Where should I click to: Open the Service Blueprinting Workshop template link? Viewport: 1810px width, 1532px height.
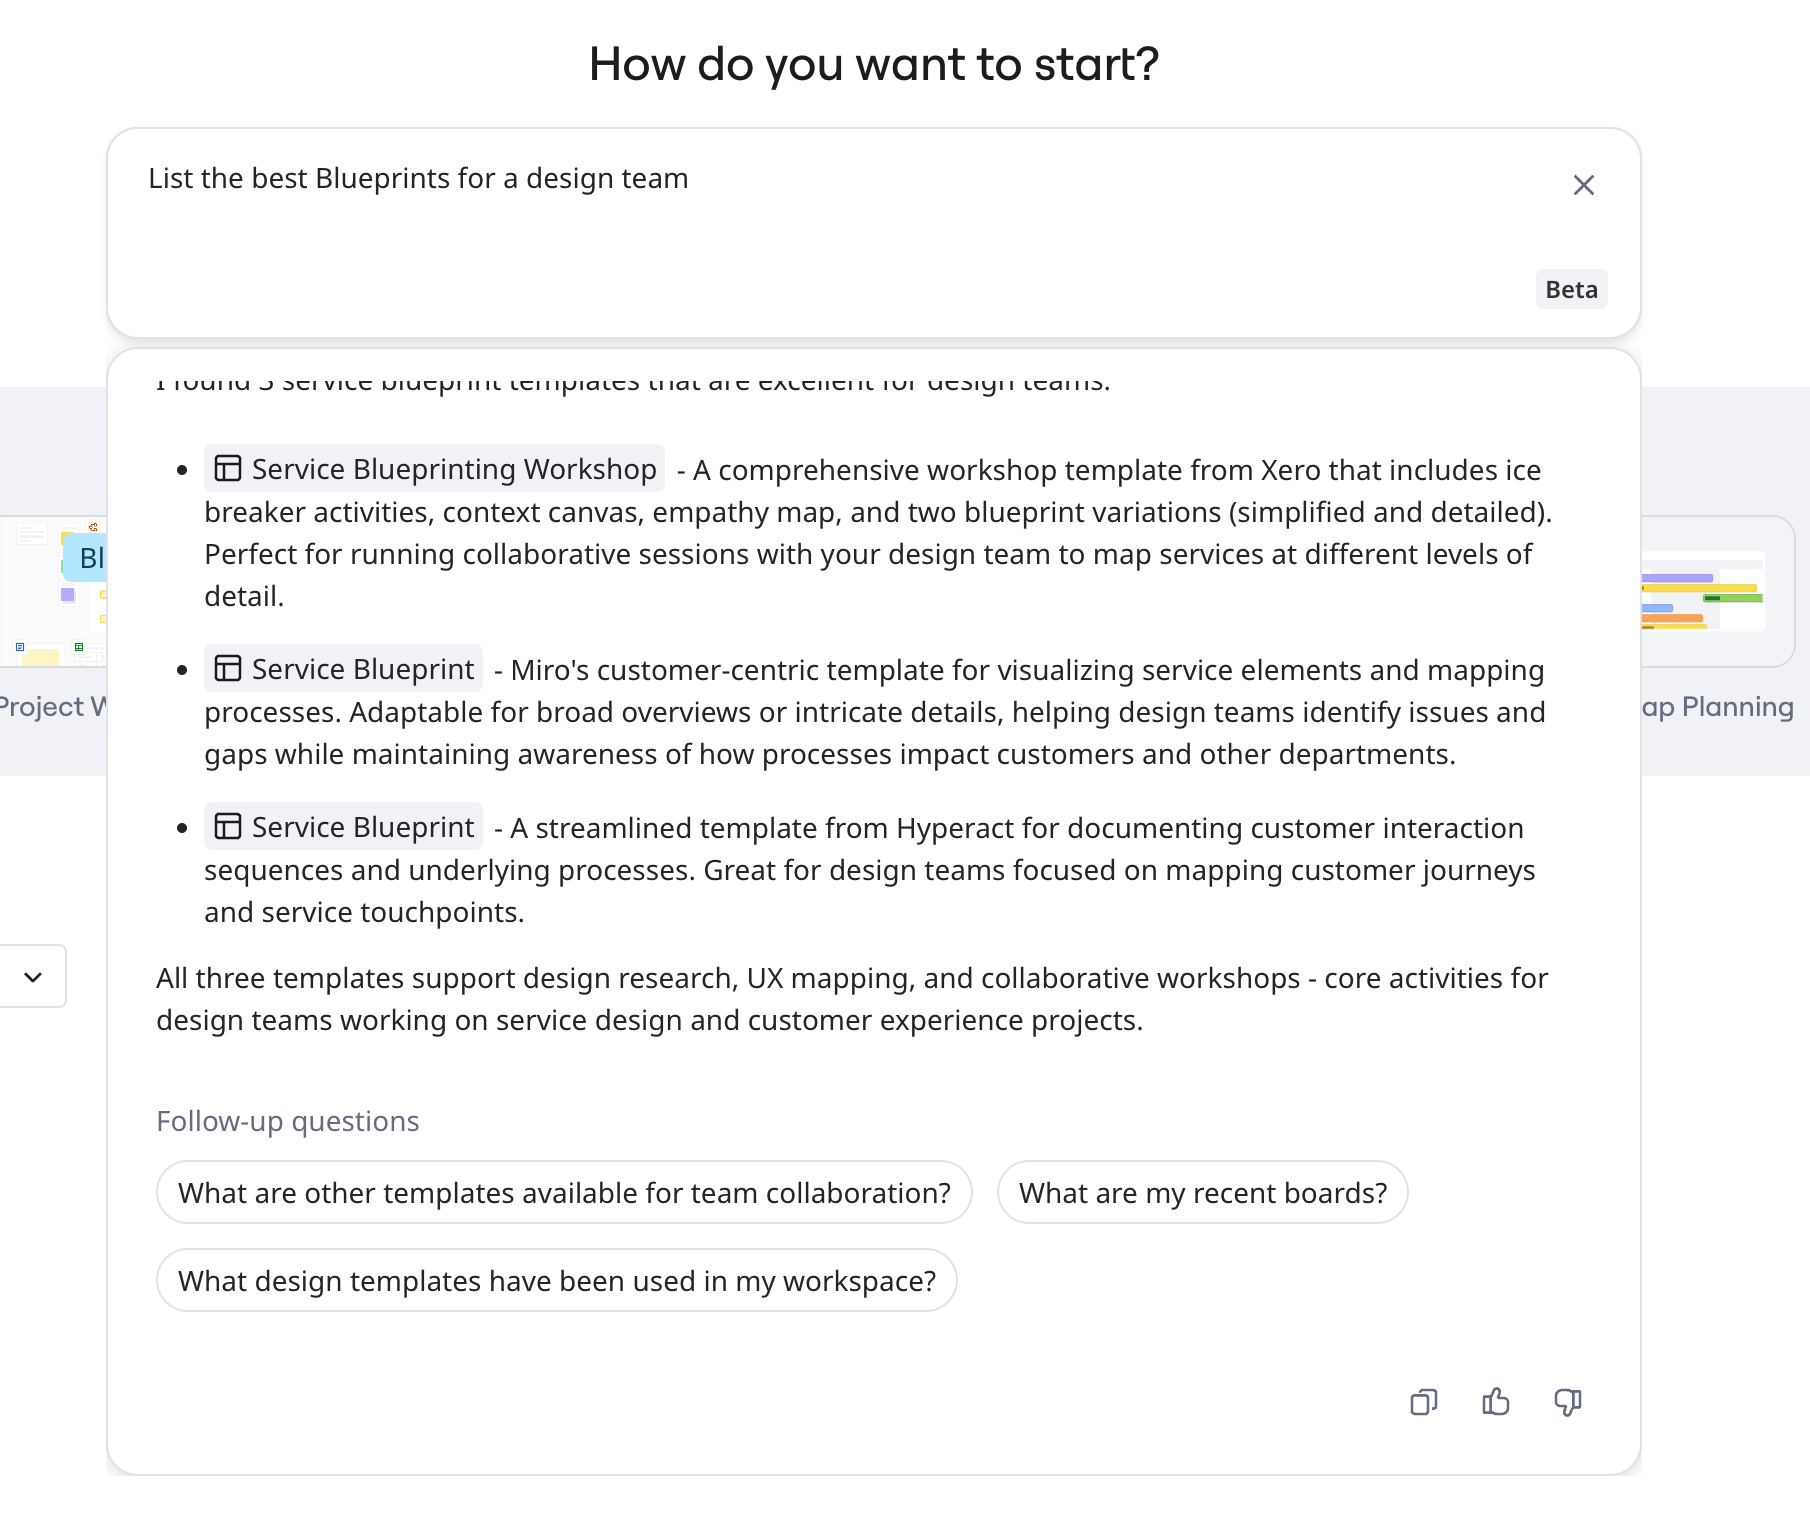tap(453, 469)
